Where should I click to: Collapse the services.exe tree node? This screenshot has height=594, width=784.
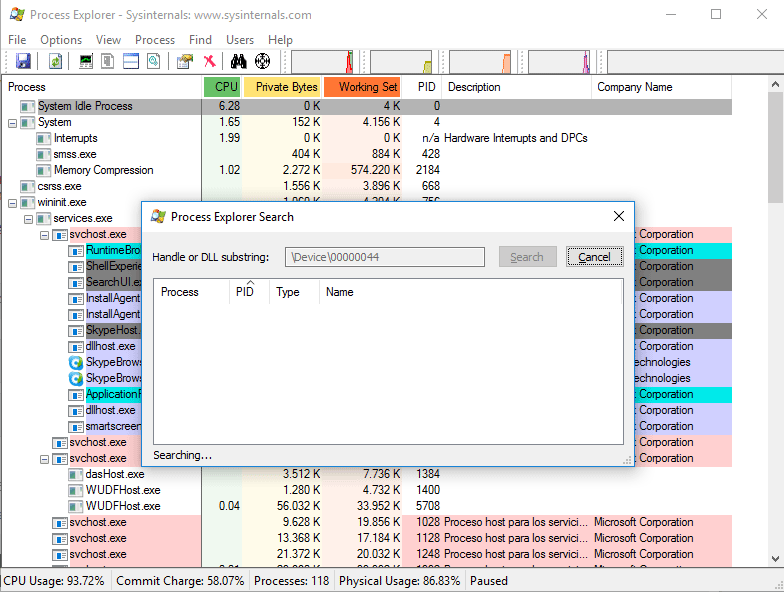(x=28, y=219)
